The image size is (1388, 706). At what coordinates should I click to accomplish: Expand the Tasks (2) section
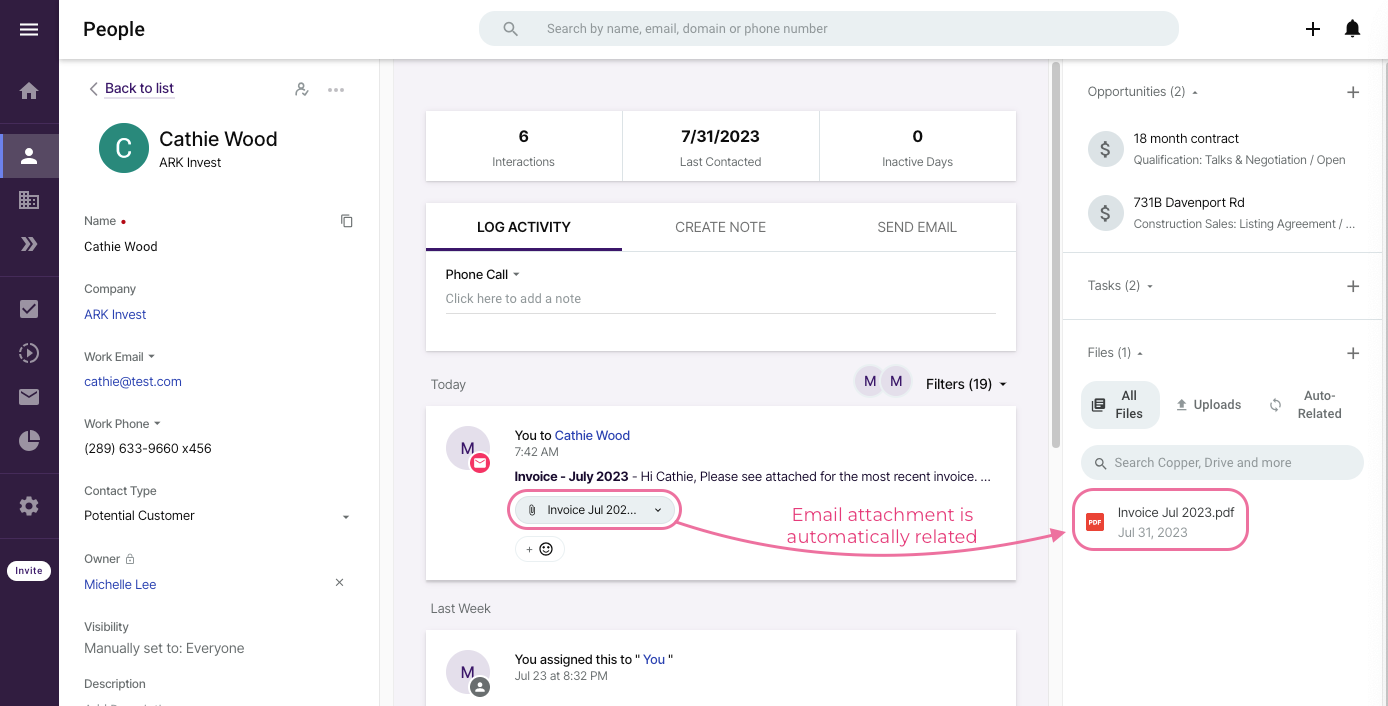[x=1120, y=285]
